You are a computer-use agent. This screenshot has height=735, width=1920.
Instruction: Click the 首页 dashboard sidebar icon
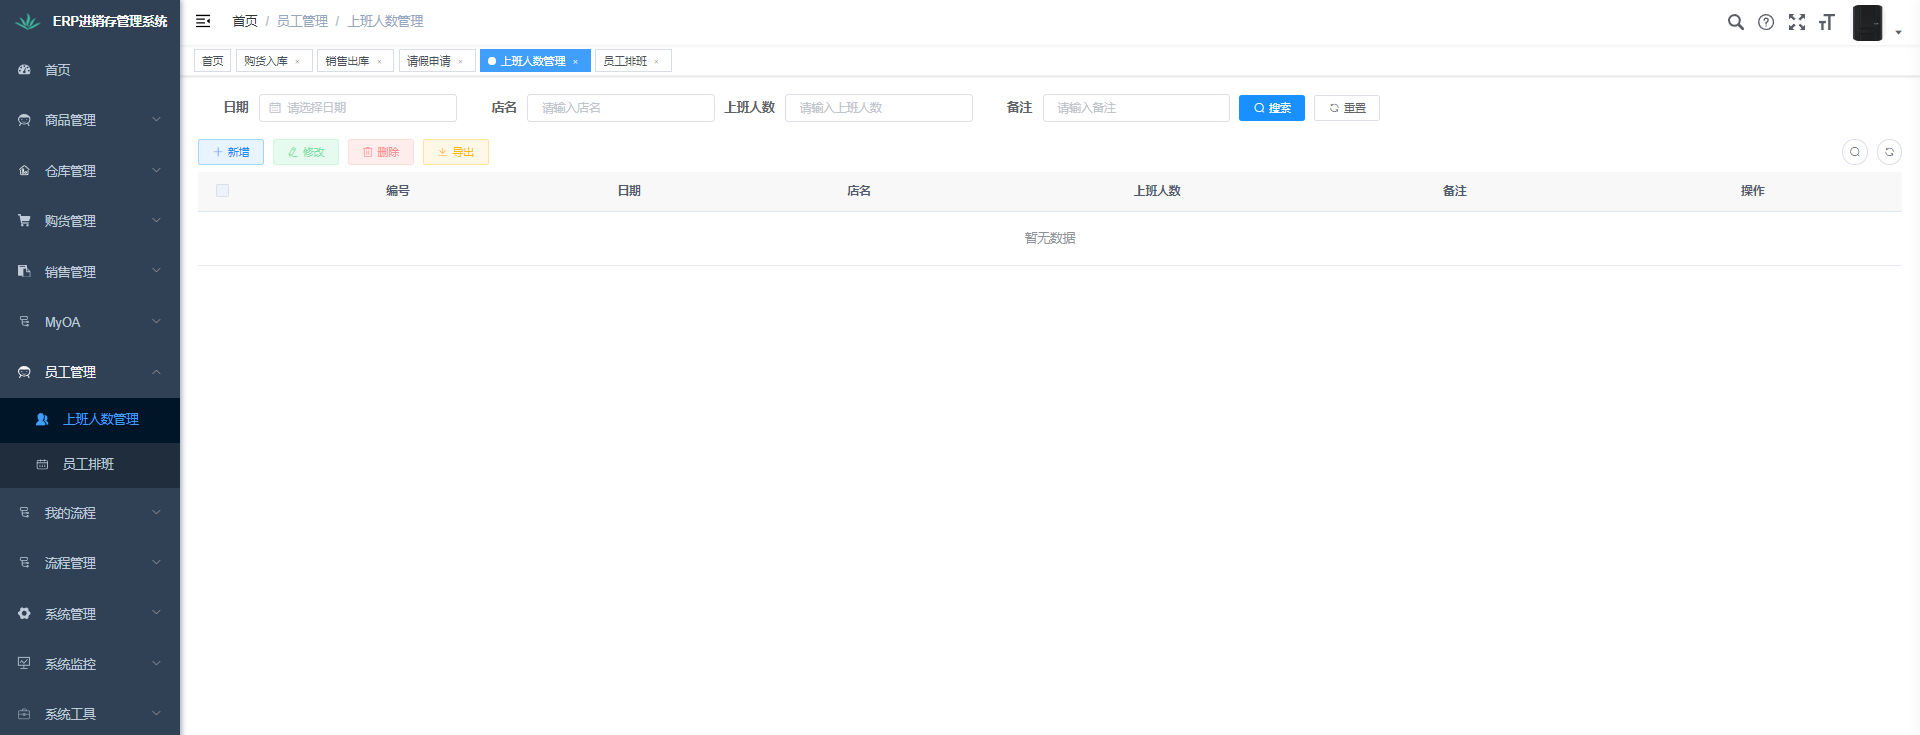(x=24, y=70)
